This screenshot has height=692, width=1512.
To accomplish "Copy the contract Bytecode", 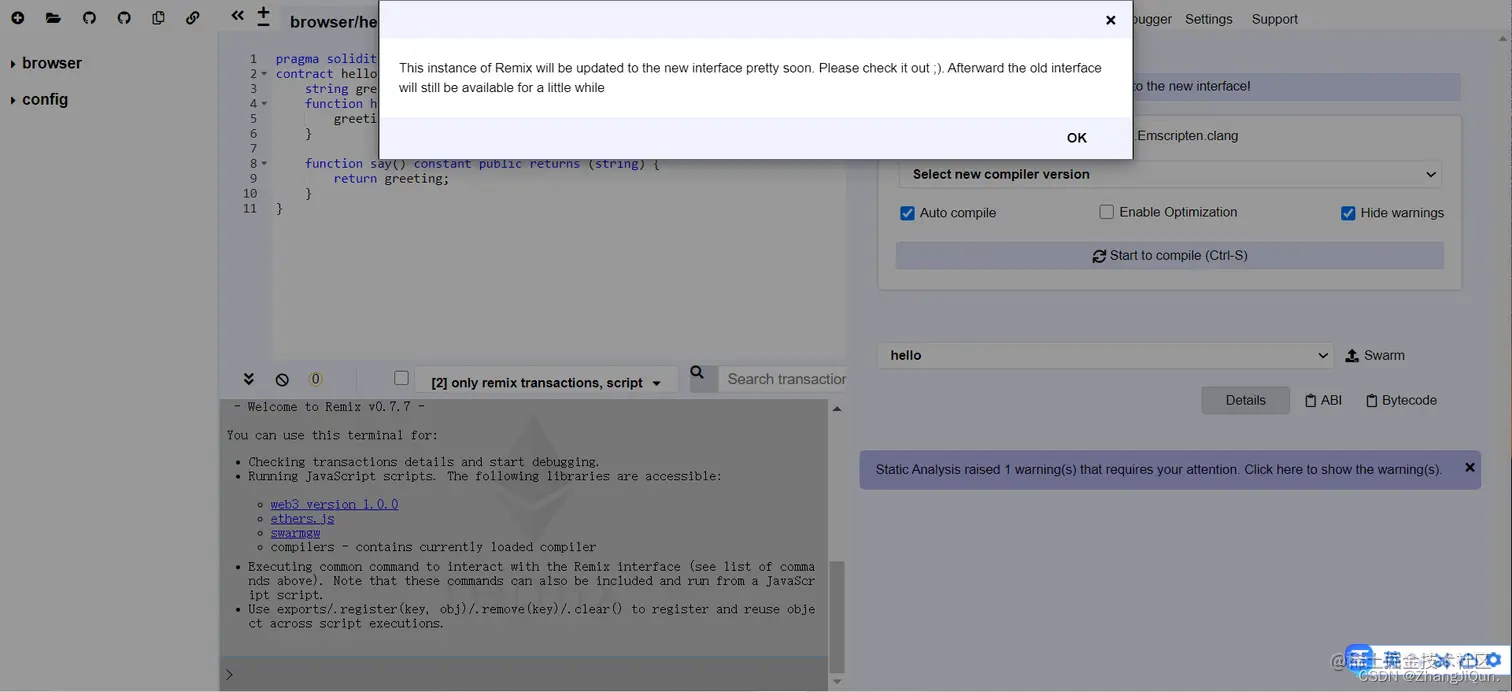I will click(1401, 400).
